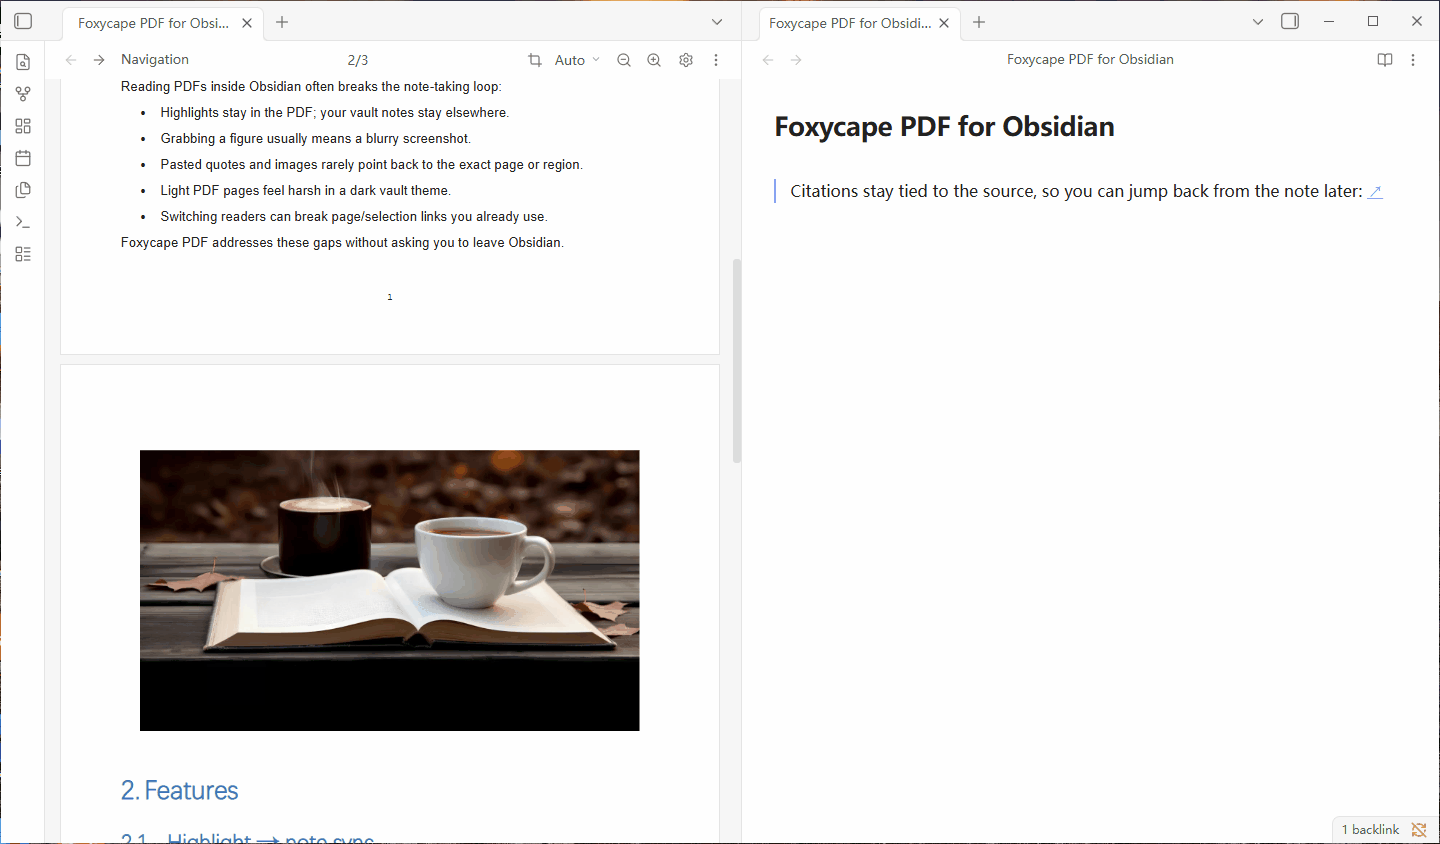1440x844 pixels.
Task: Expand left tab group list chevron
Action: tap(717, 22)
